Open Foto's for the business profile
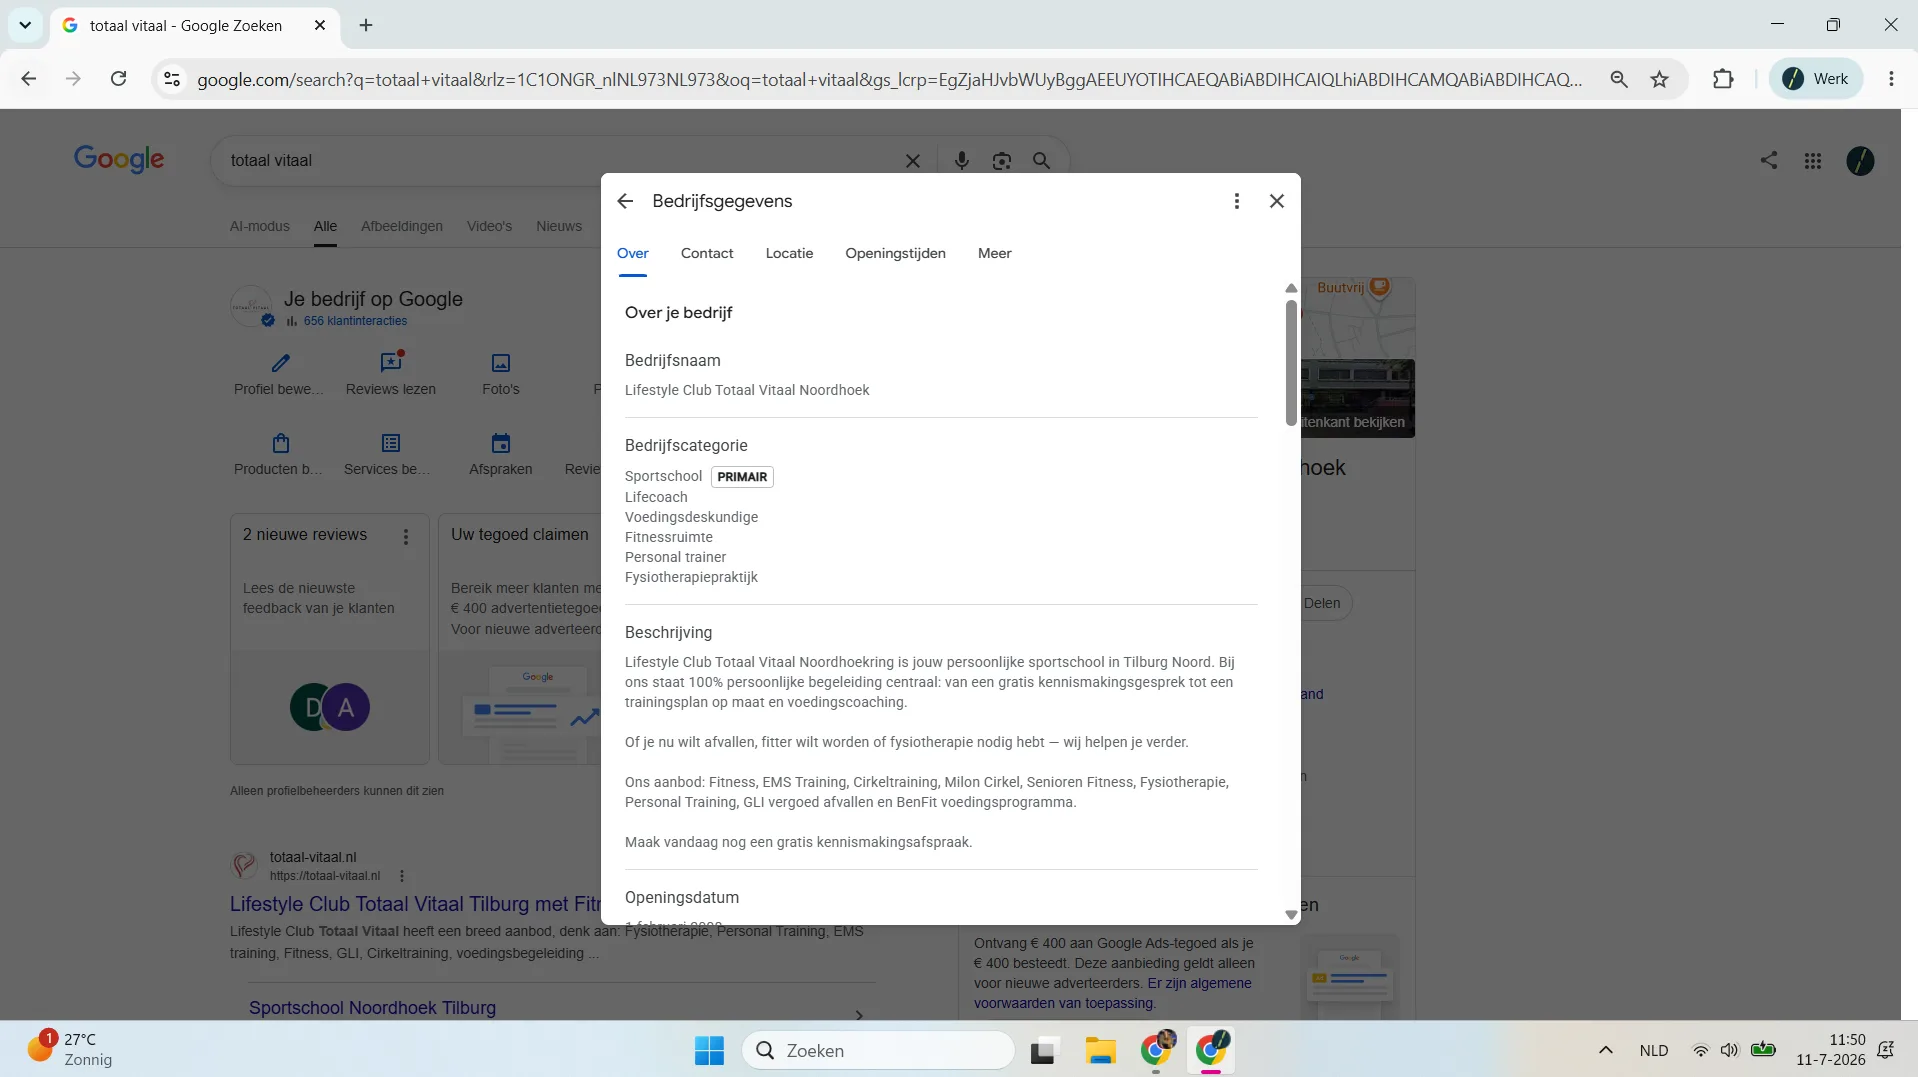Image resolution: width=1918 pixels, height=1077 pixels. [x=500, y=372]
